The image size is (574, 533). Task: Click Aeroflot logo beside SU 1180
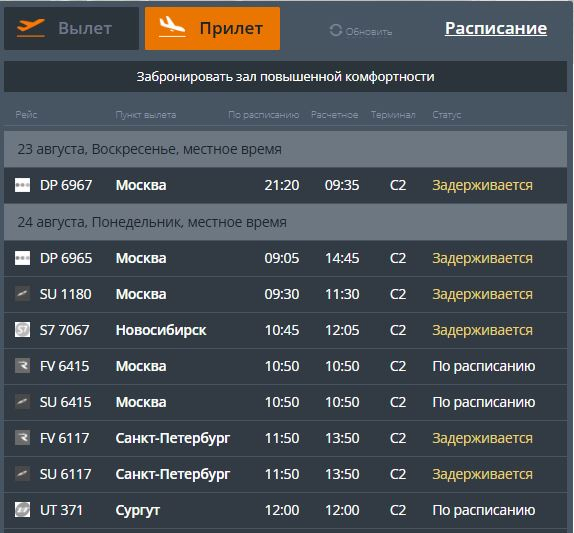[x=22, y=294]
